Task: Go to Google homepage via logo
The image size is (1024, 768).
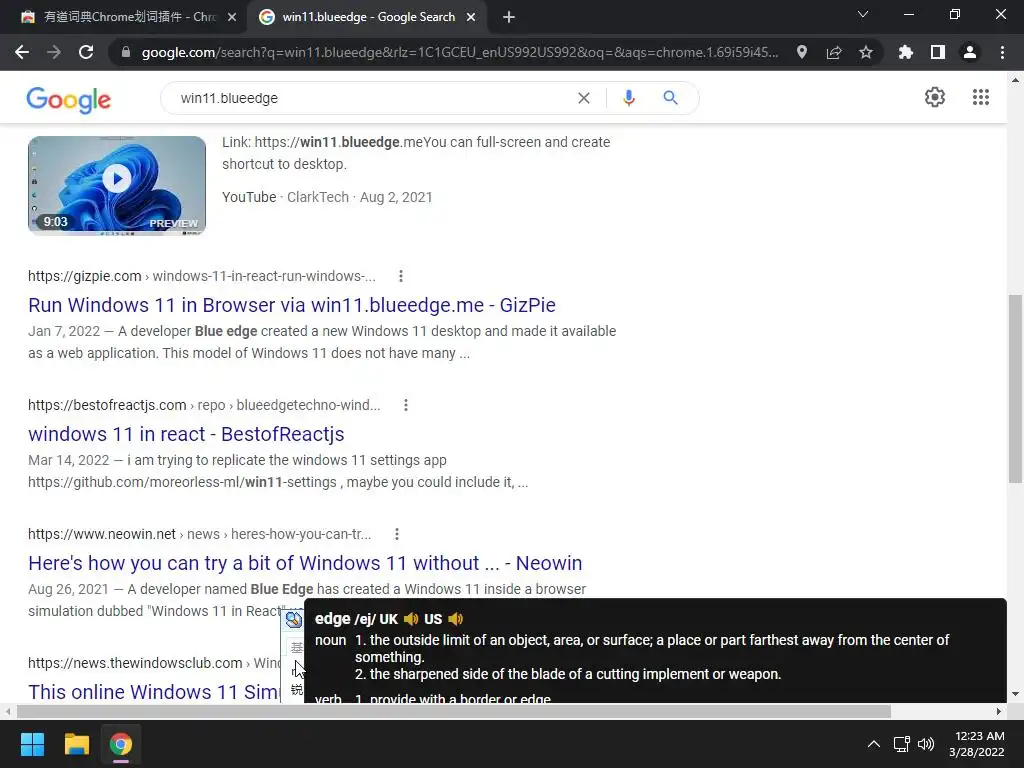Action: click(x=69, y=99)
